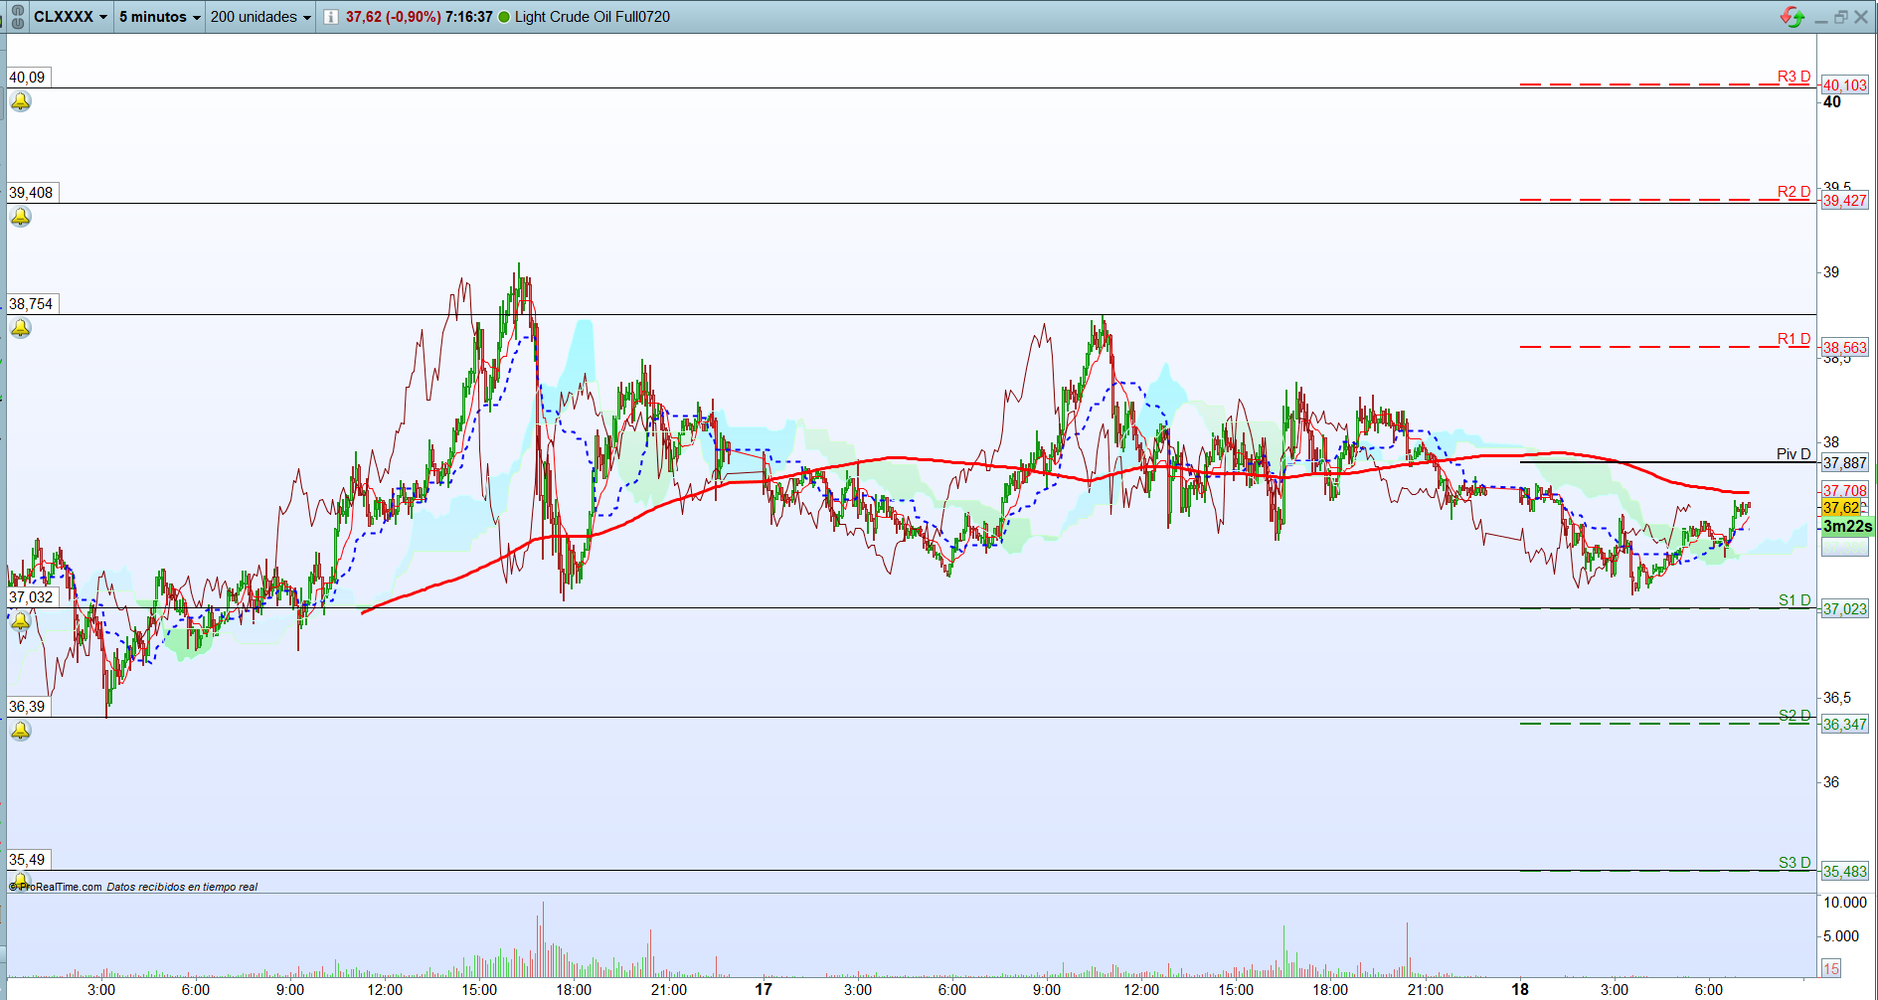Viewport: 1878px width, 1000px height.
Task: Select the 35,49 horizontal line label
Action: point(27,859)
